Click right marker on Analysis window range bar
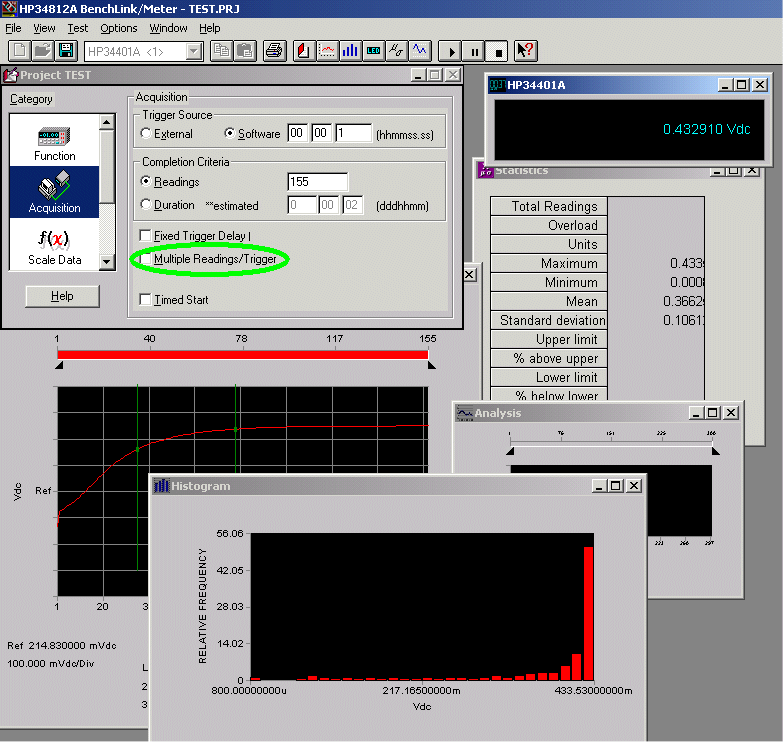 (716, 451)
